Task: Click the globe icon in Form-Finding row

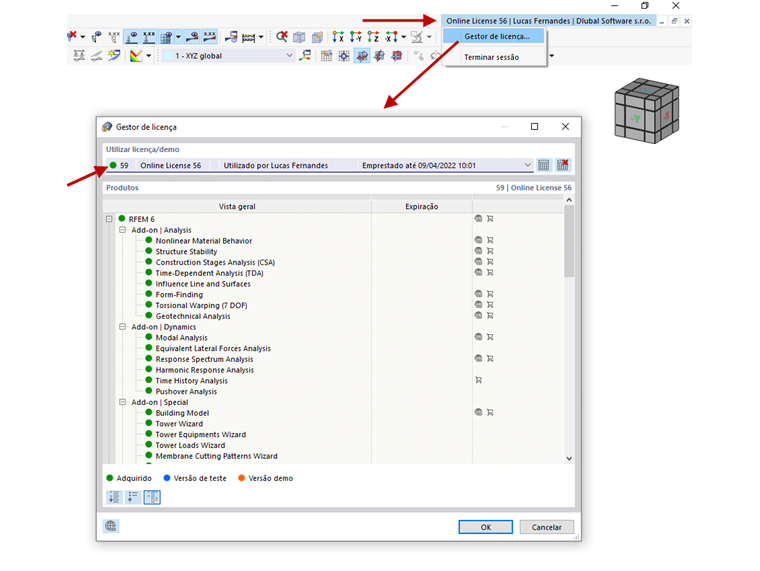Action: 478,294
